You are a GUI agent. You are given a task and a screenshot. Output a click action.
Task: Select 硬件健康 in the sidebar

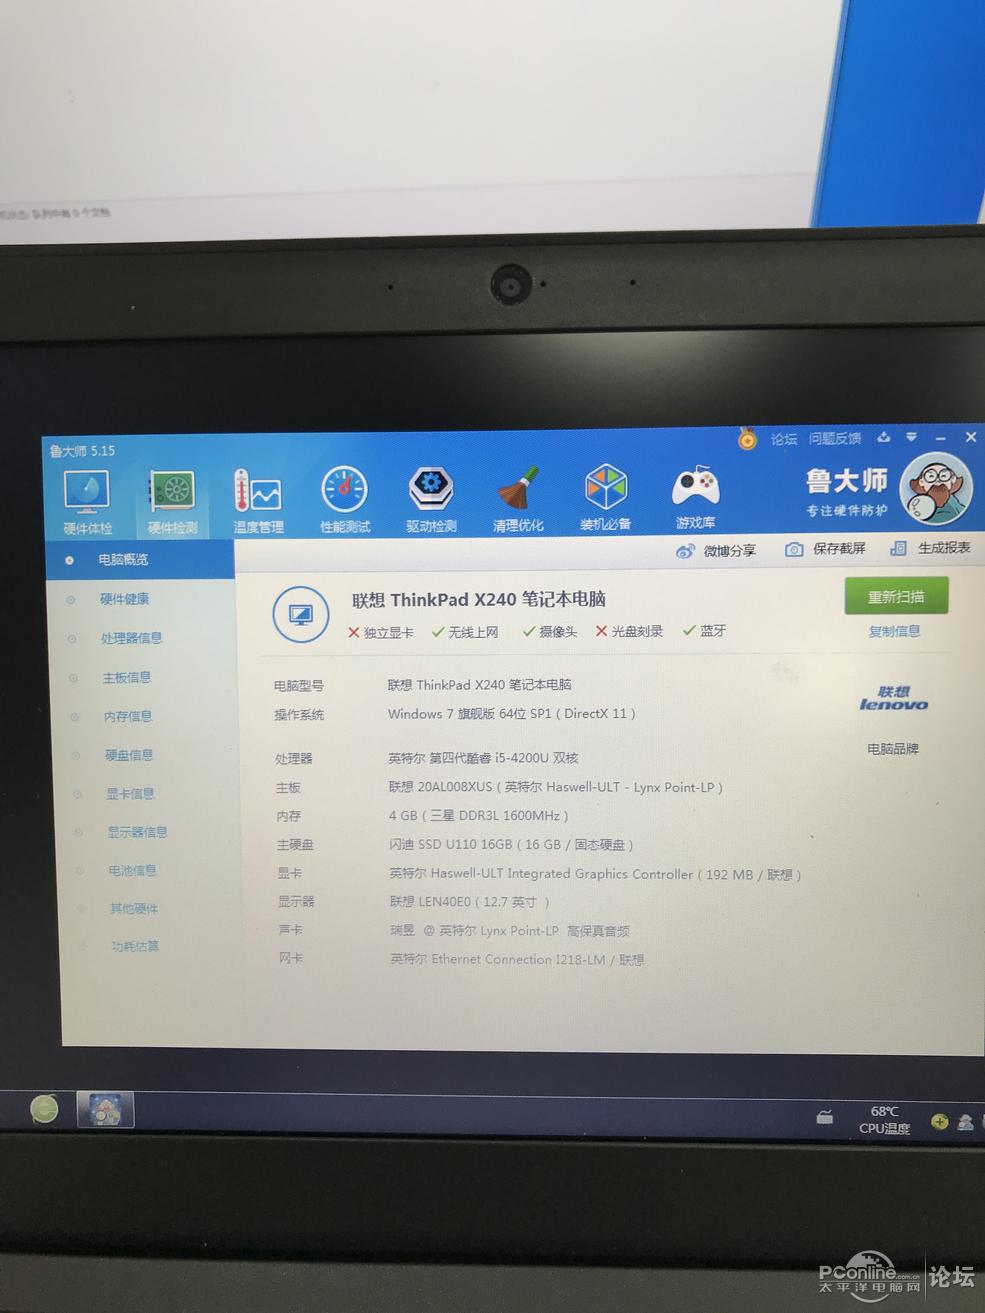click(124, 599)
